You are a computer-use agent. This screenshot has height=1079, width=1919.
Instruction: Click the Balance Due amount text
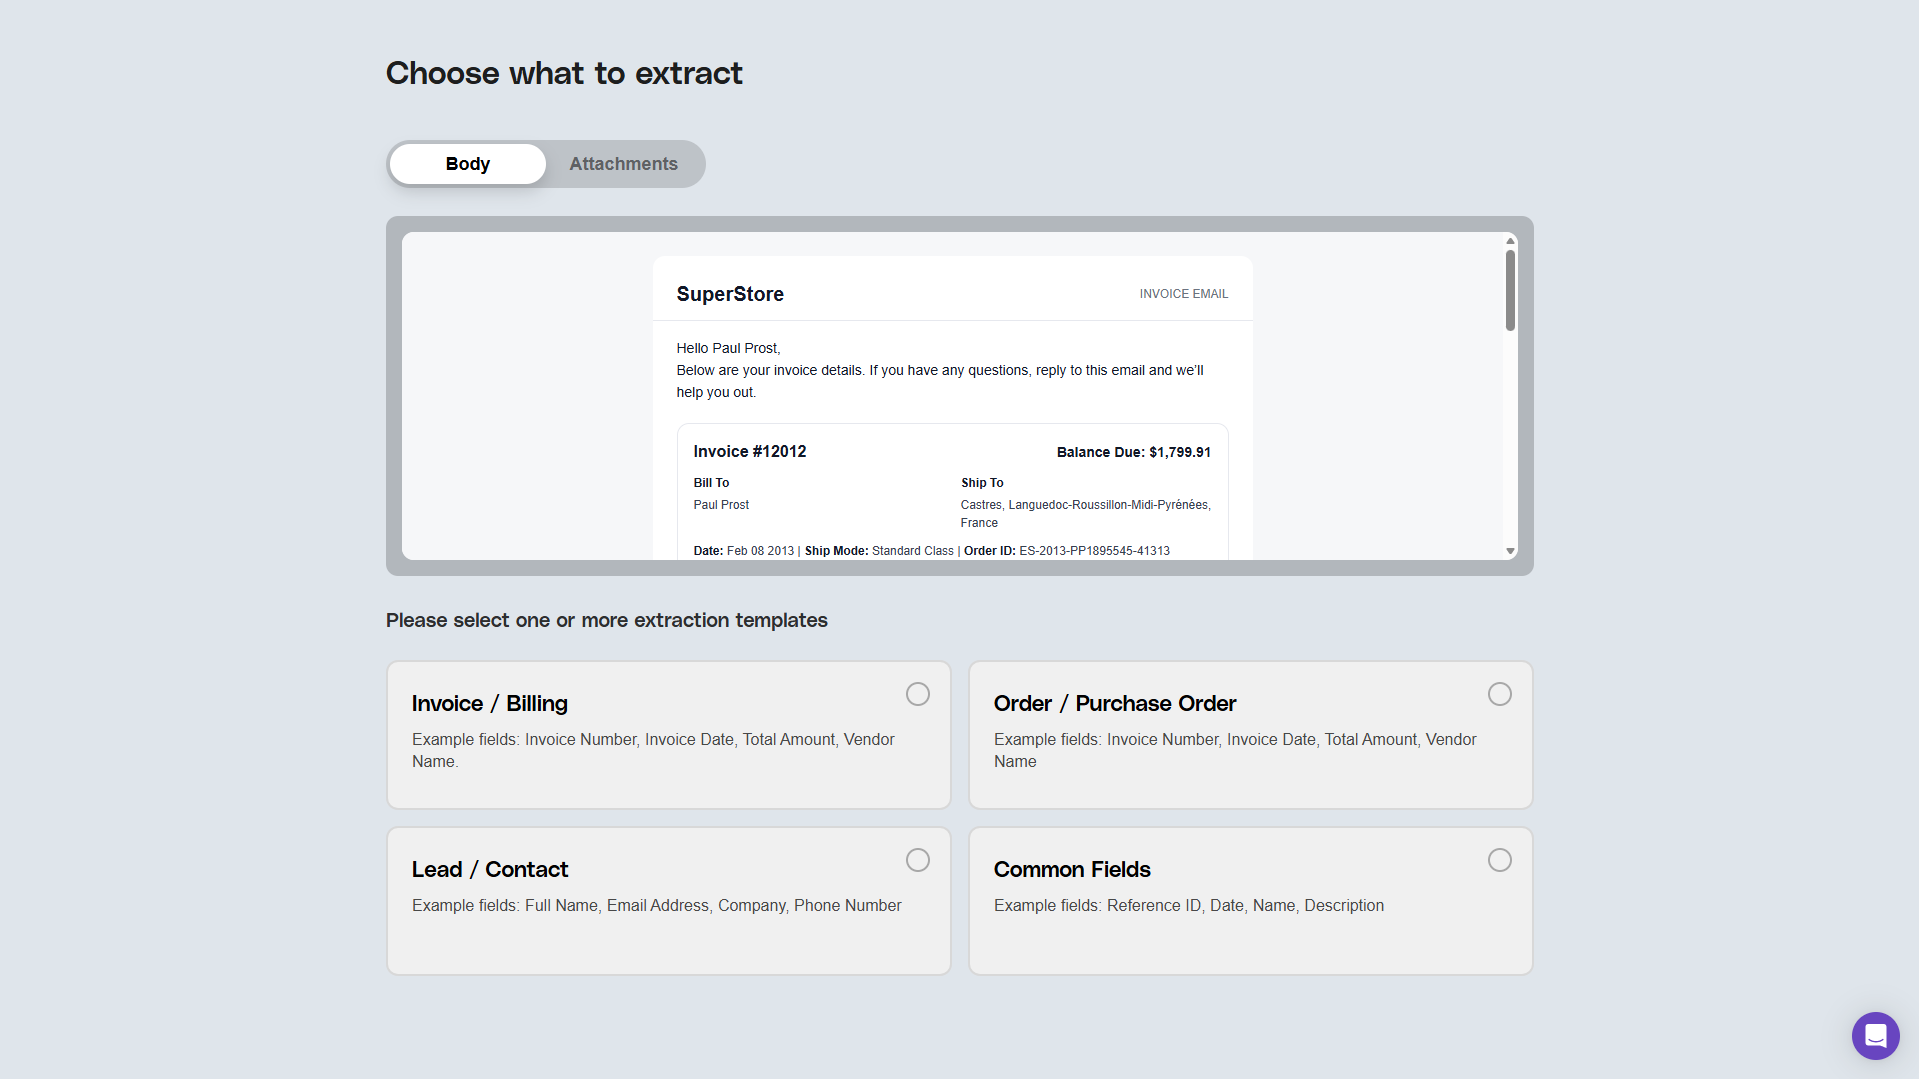click(1133, 452)
